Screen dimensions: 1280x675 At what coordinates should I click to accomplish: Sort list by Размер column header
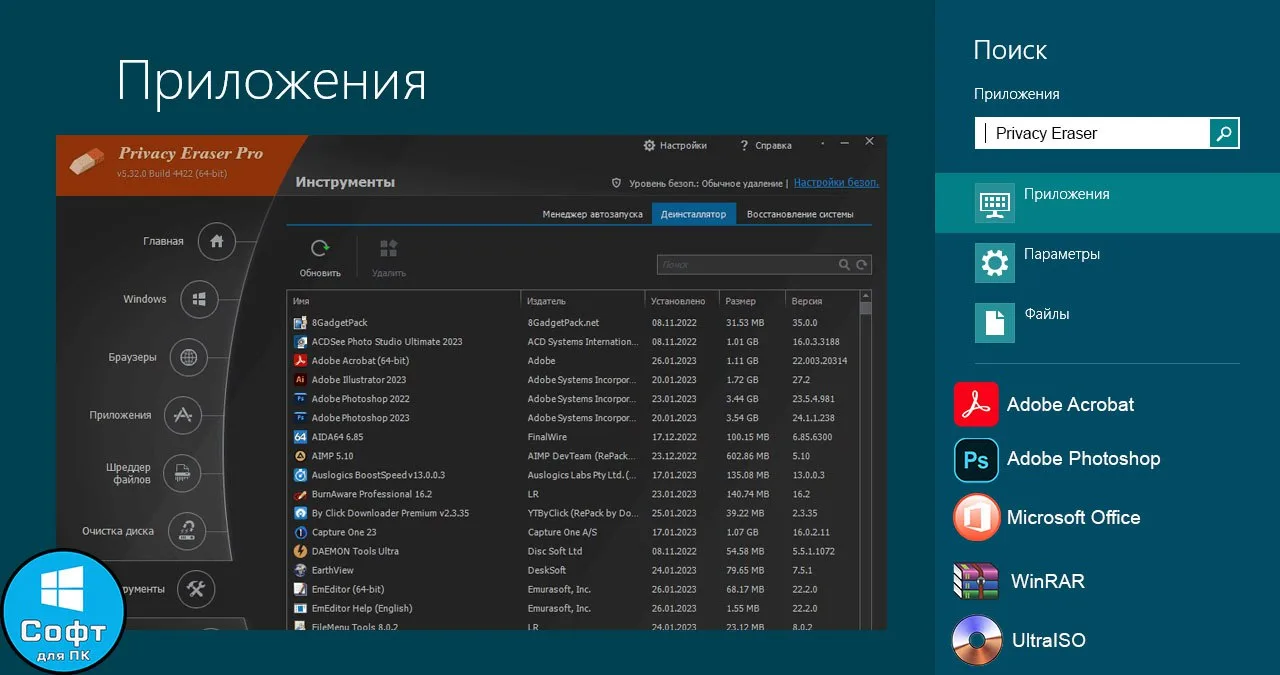click(752, 301)
